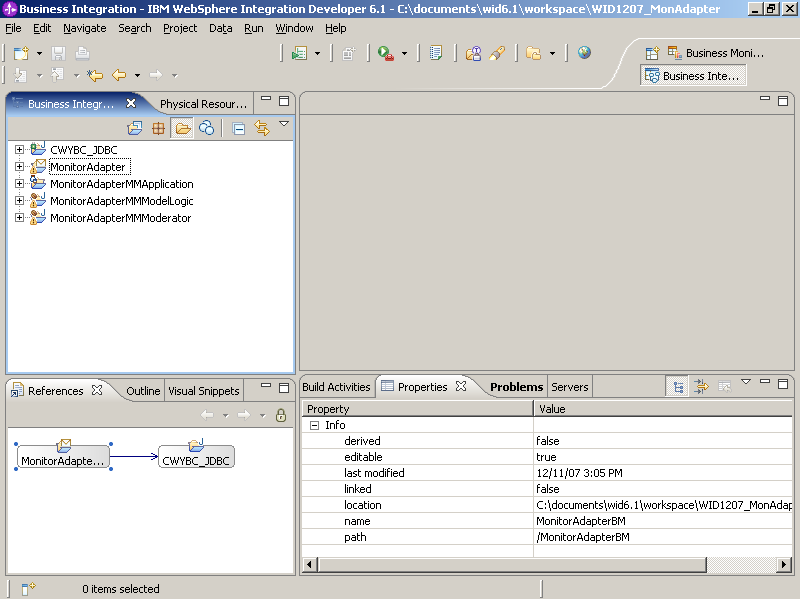Close the Properties view tab

click(461, 386)
